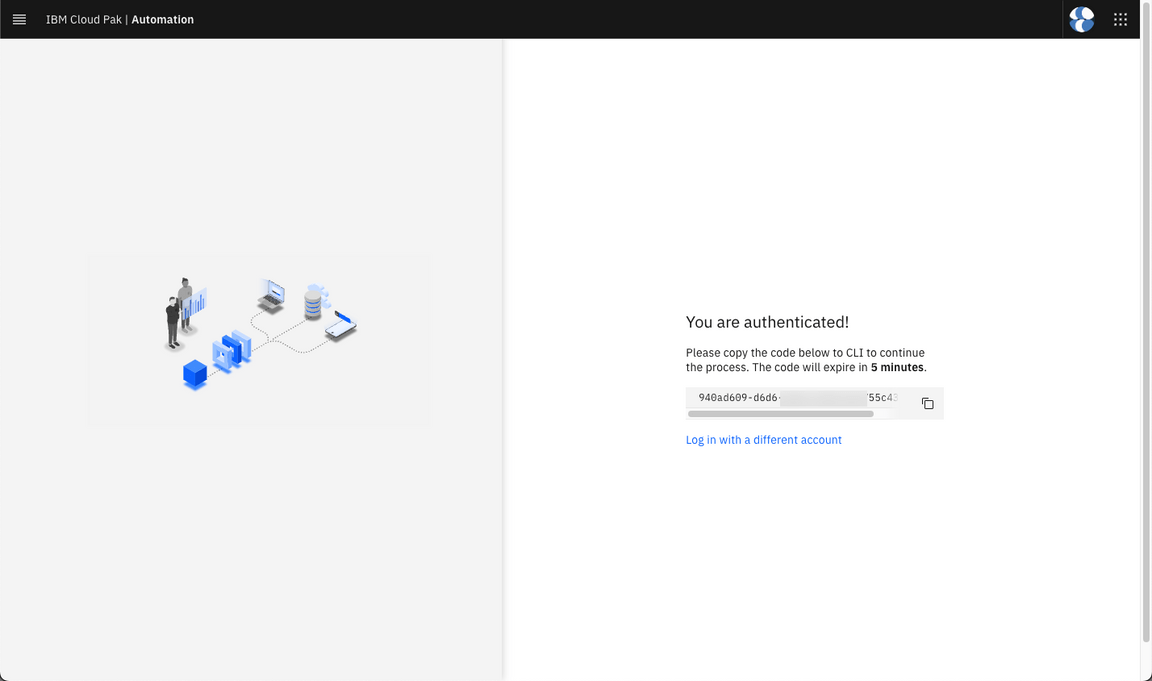Click the blue server stack illustration
The height and width of the screenshot is (681, 1152).
pyautogui.click(x=233, y=351)
